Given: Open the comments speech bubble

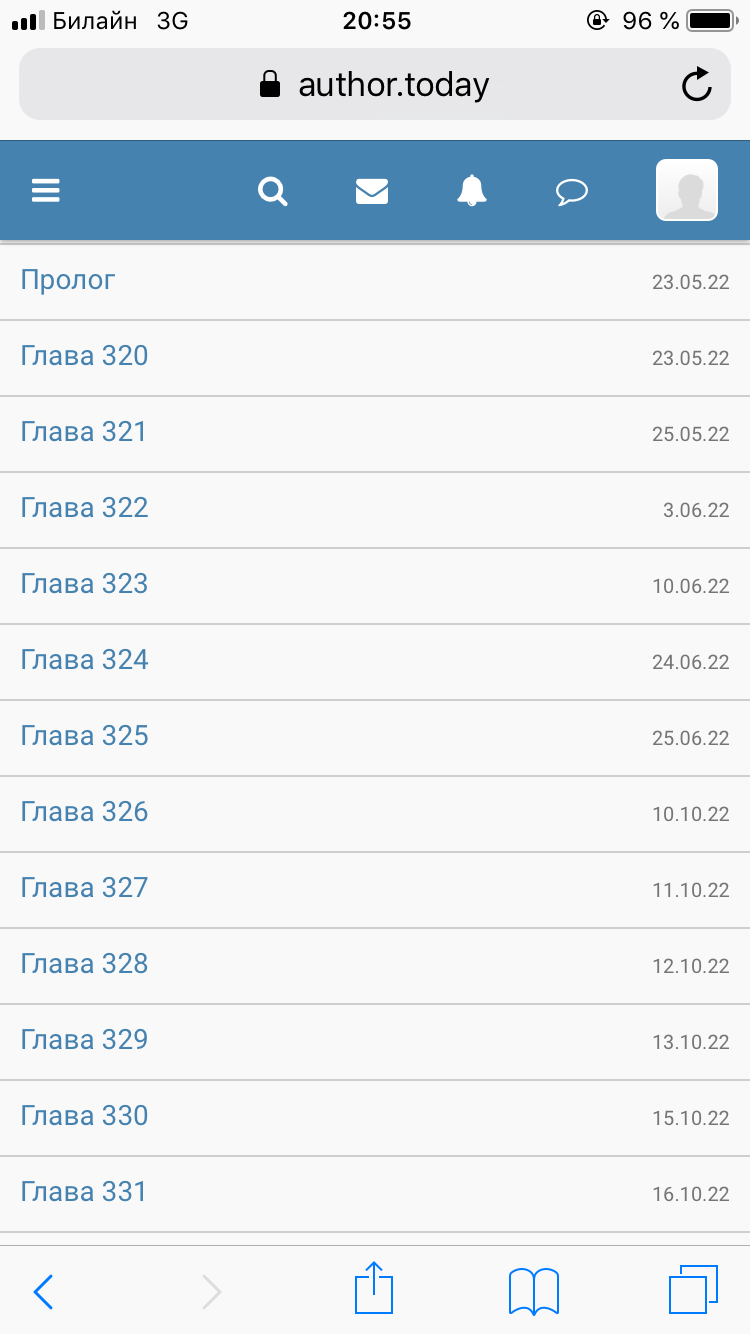Looking at the screenshot, I should pyautogui.click(x=571, y=191).
